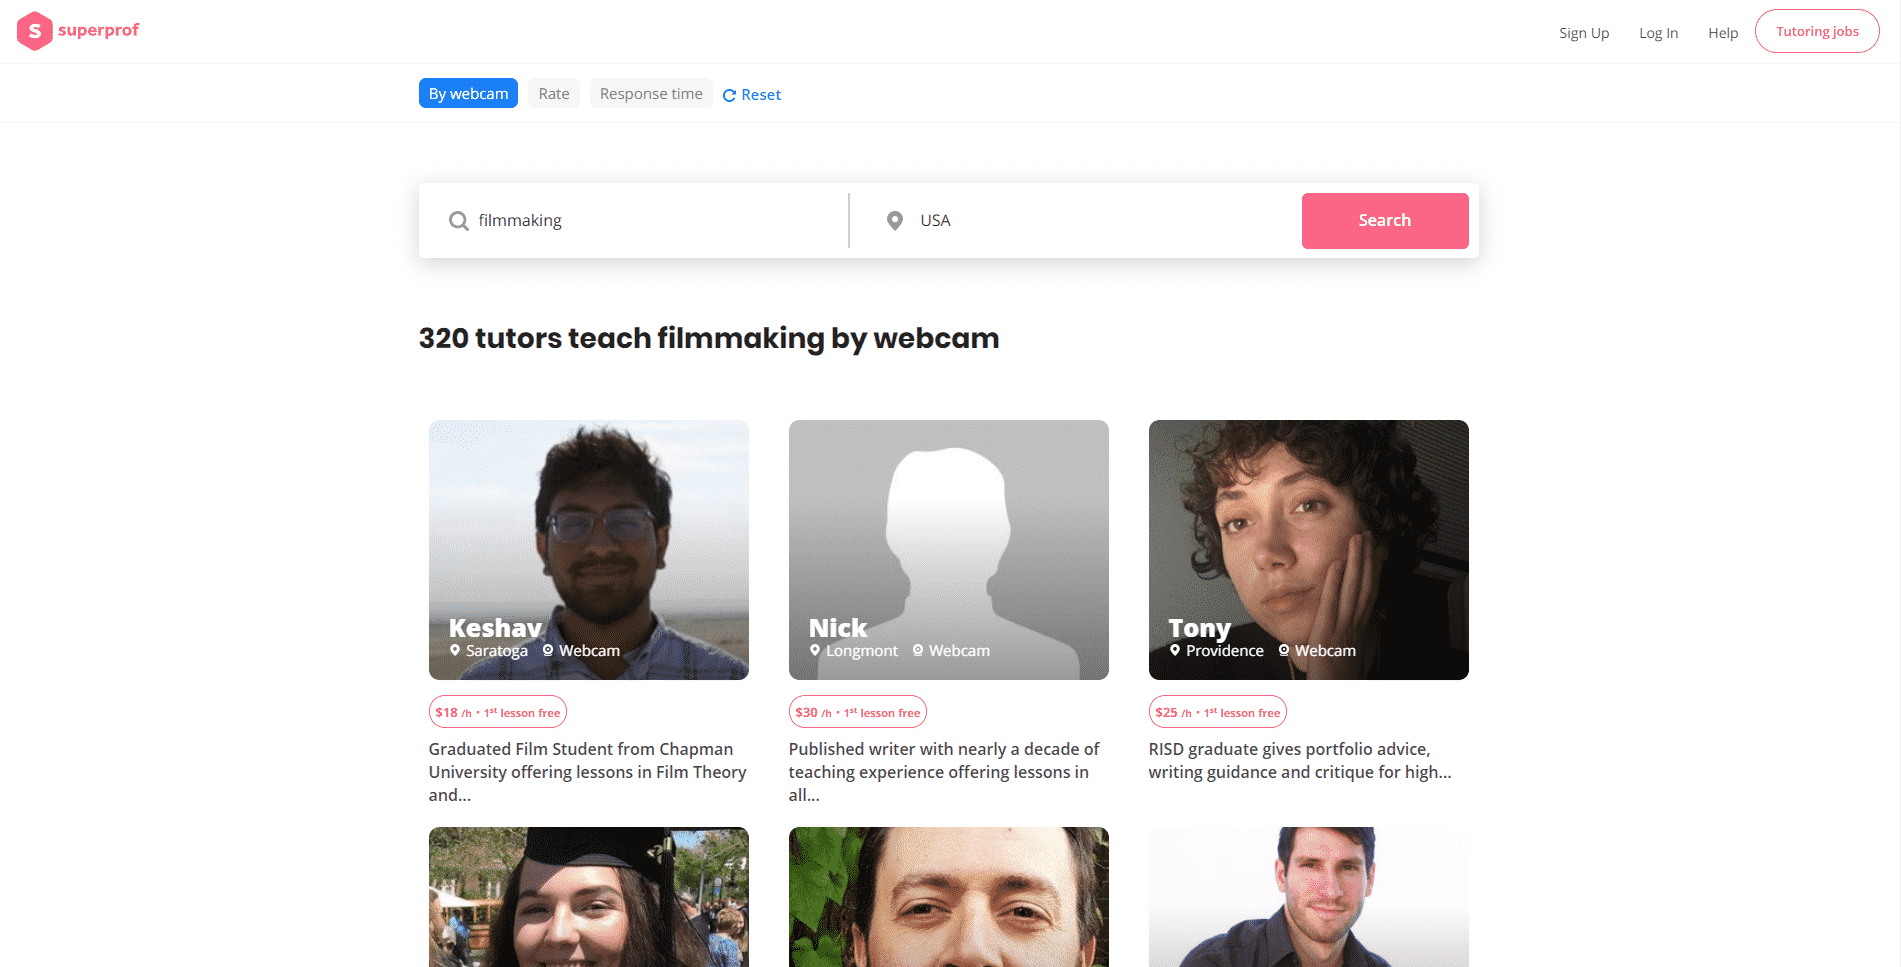This screenshot has width=1901, height=967.
Task: Click the webcam icon on Nick's card
Action: coord(918,650)
